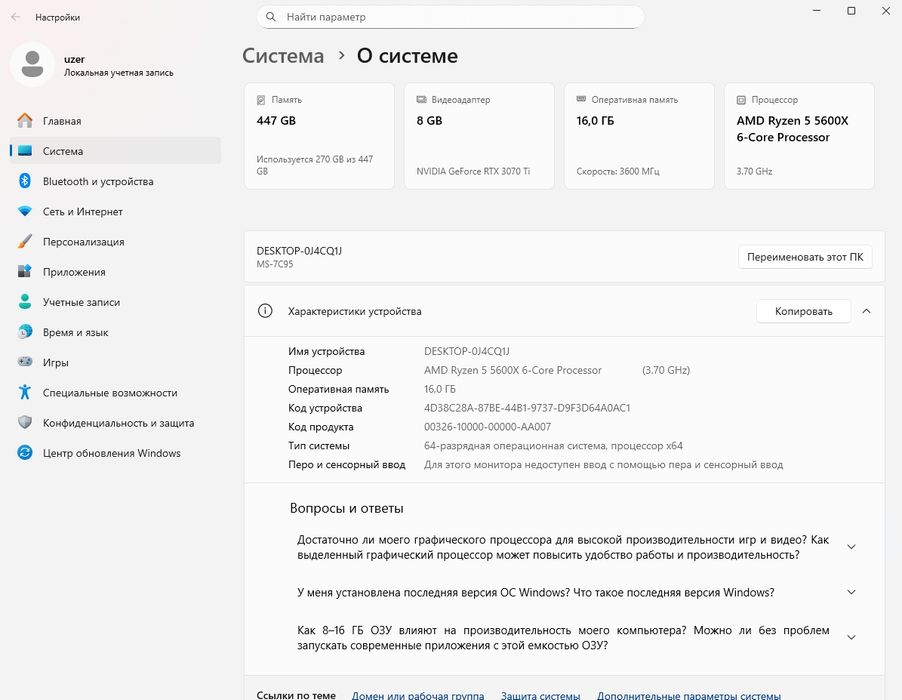Click the Apps icon in sidebar

[25, 271]
